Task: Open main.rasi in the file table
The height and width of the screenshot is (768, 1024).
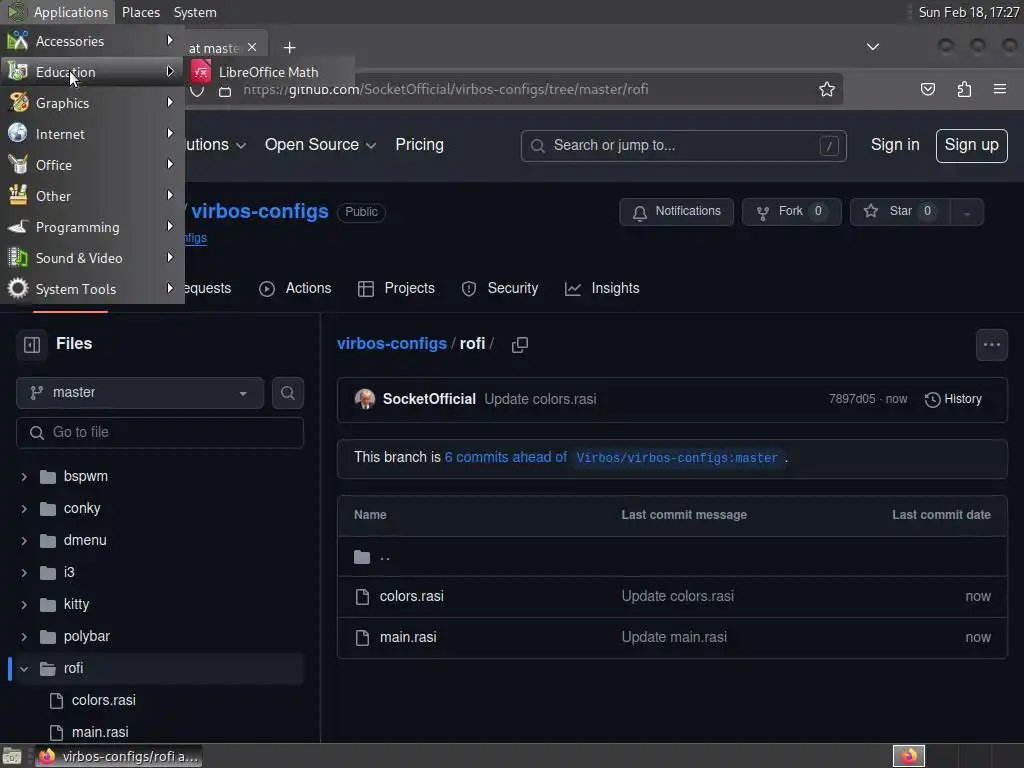Action: pos(408,637)
